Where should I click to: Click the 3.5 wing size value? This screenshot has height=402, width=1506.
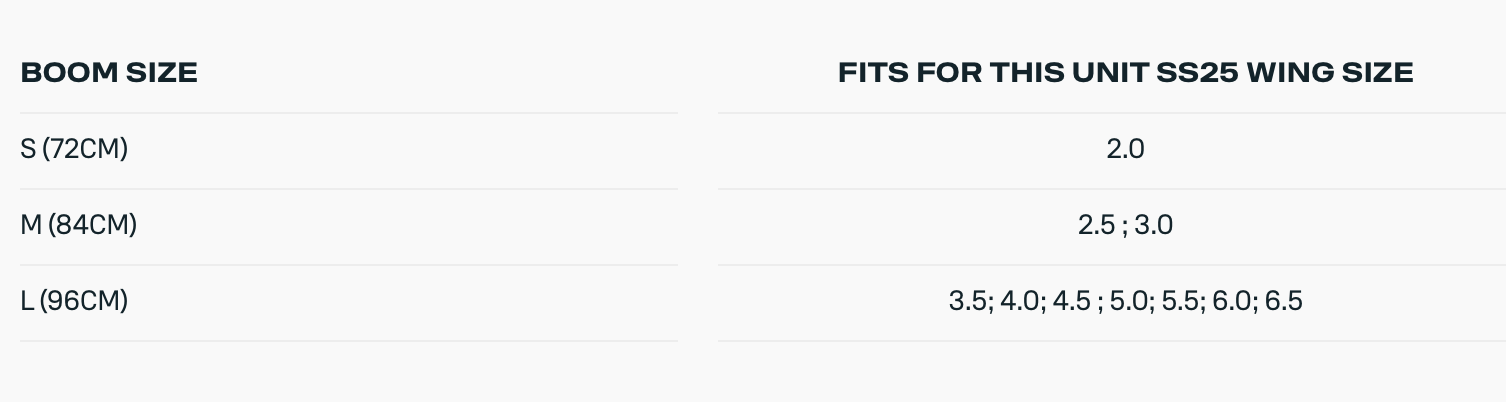[x=967, y=301]
